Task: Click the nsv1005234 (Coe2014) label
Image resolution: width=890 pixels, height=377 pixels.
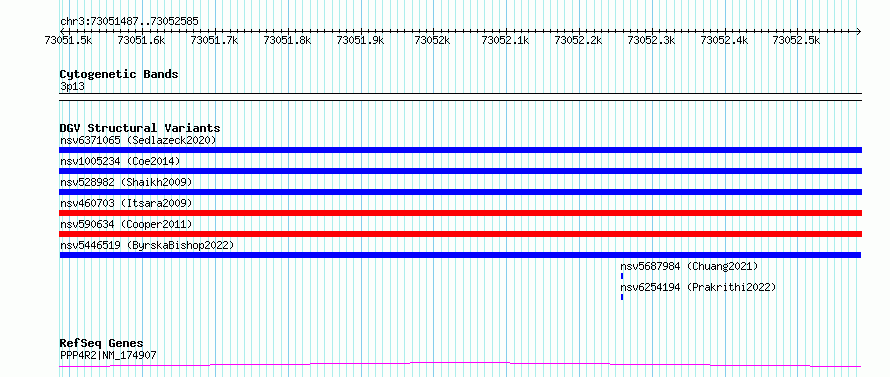Action: [120, 161]
